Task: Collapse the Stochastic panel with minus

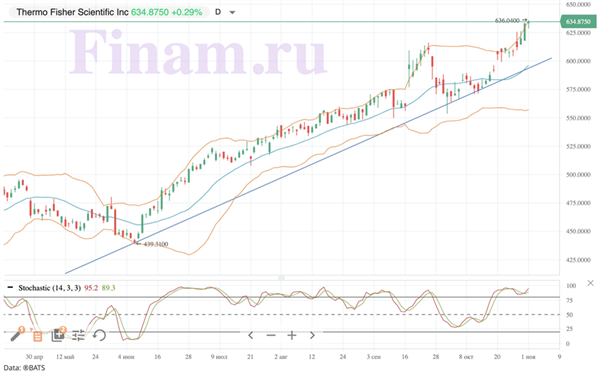Action: coord(10,287)
